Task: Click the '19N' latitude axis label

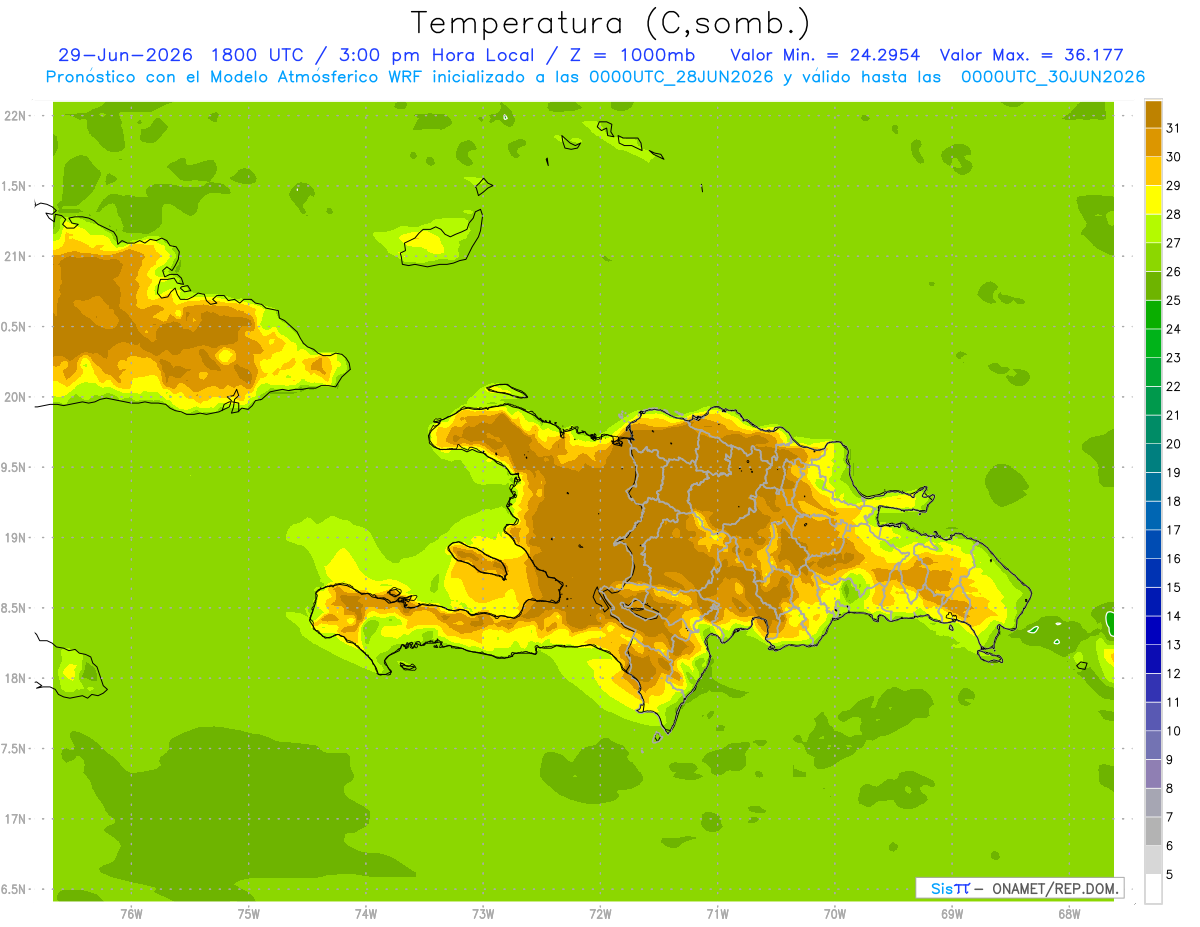Action: click(15, 538)
